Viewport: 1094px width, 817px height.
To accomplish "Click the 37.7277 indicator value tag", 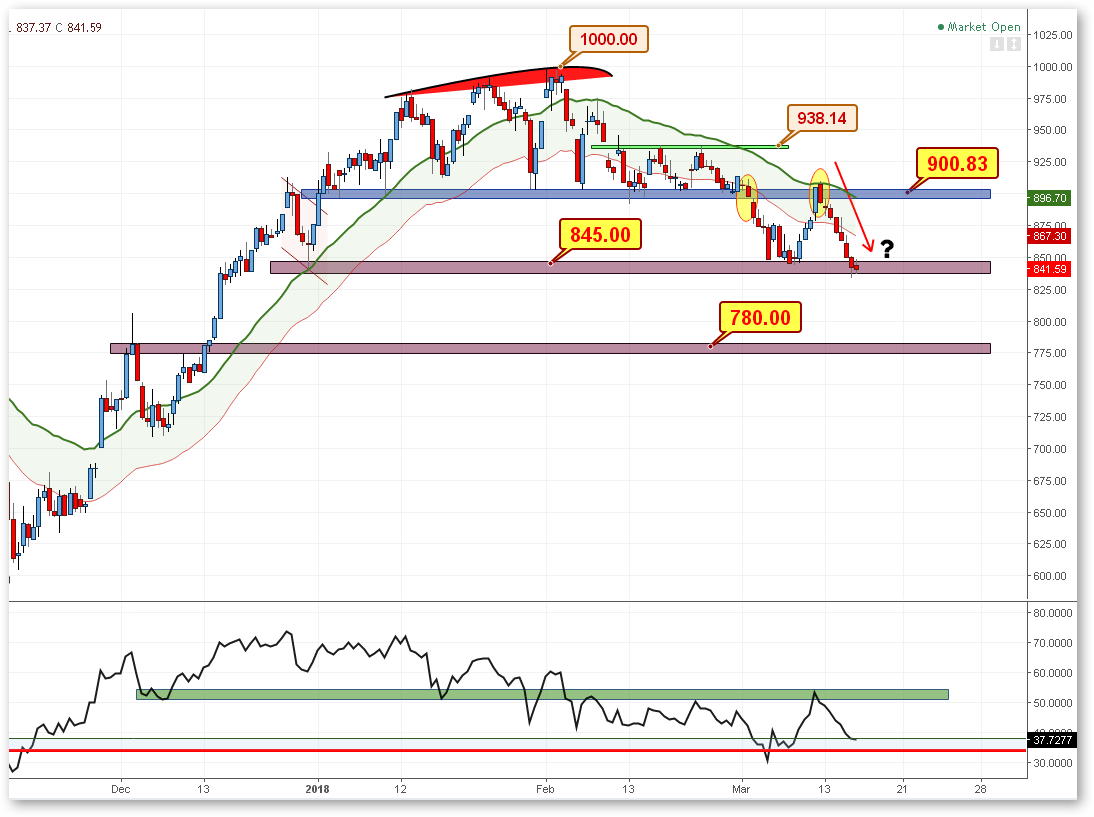I will 1052,741.
